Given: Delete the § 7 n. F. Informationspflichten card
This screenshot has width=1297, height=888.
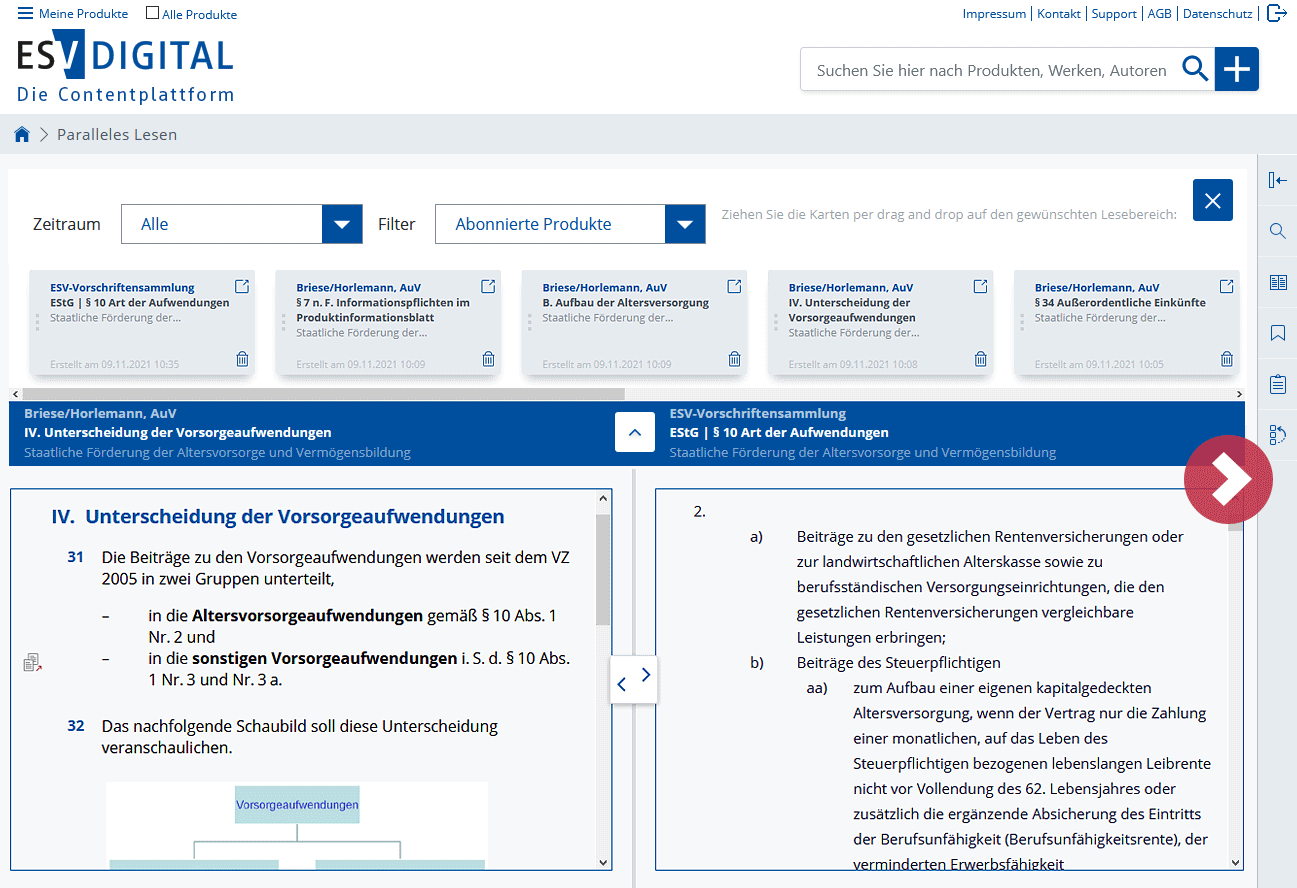Looking at the screenshot, I should [x=488, y=359].
